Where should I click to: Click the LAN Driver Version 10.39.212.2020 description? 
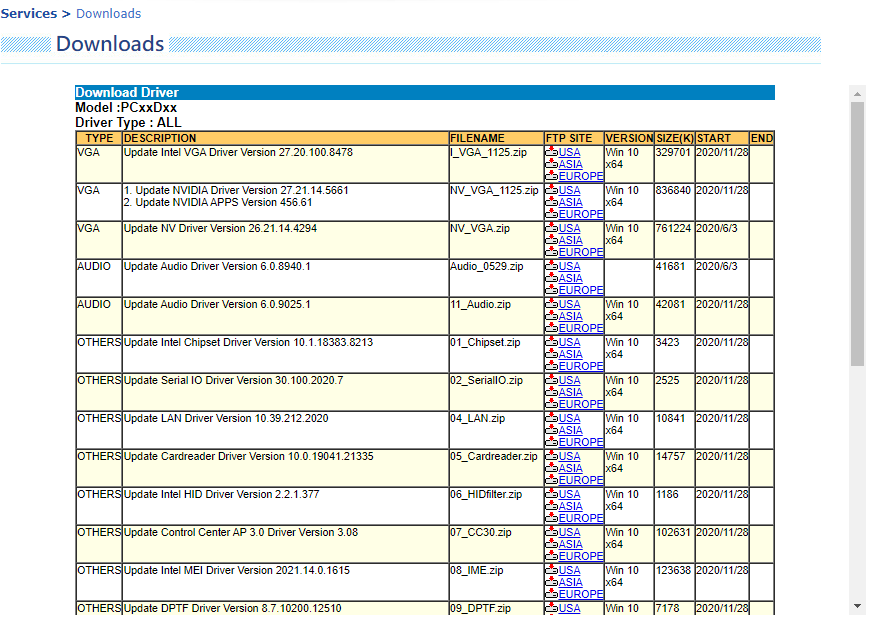(x=226, y=418)
